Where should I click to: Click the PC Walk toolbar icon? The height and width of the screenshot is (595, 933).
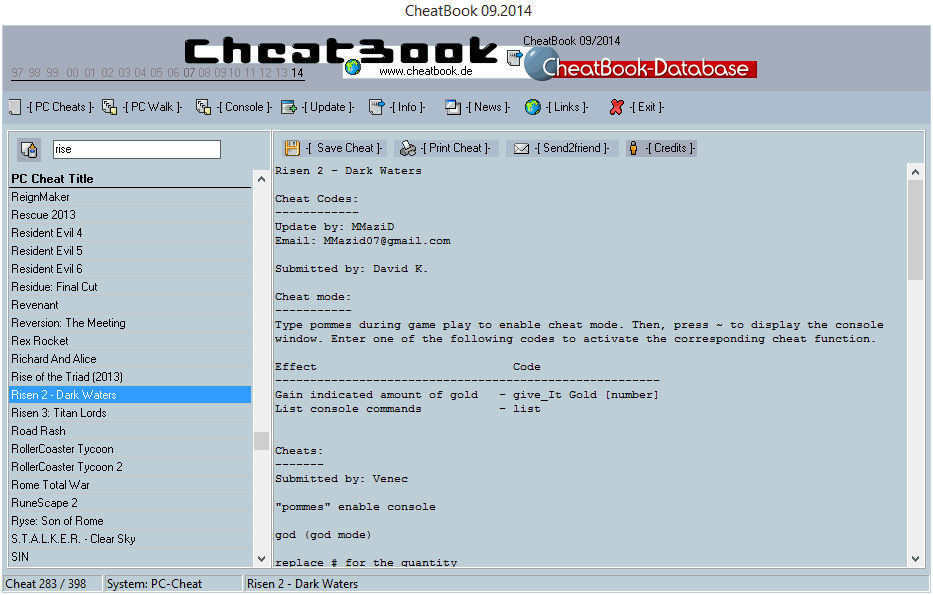(109, 107)
